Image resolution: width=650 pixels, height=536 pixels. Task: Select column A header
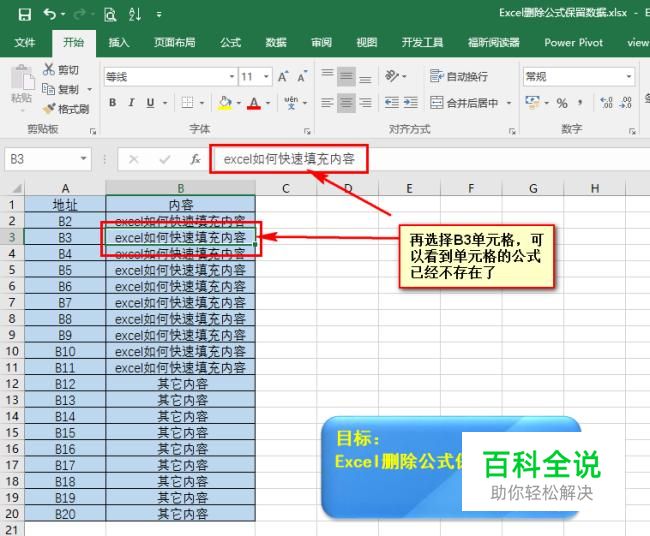coord(65,189)
